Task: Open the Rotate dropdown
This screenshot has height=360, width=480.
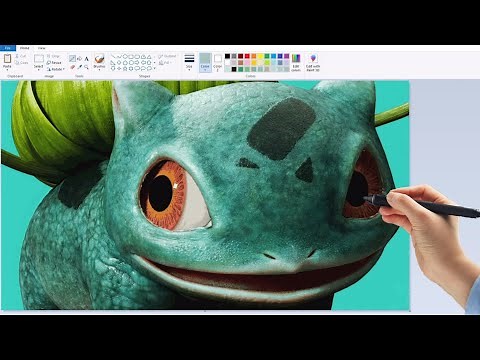Action: [x=56, y=69]
